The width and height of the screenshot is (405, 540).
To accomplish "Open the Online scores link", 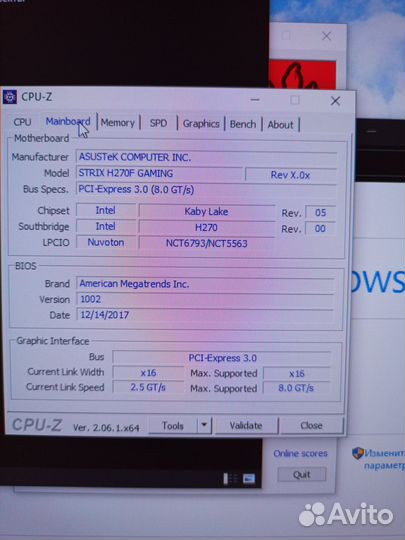I will point(300,454).
